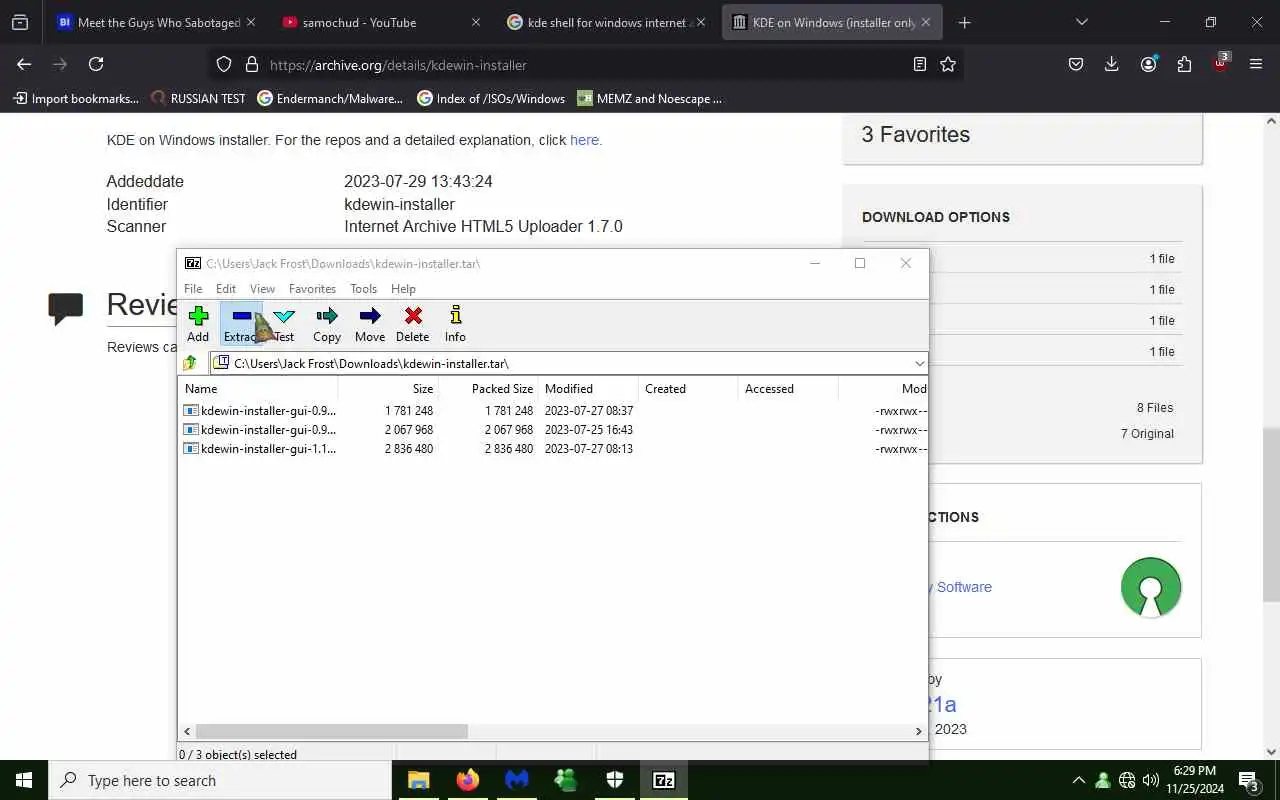The image size is (1280, 800).
Task: Click the taskbar search box
Action: coord(220,780)
